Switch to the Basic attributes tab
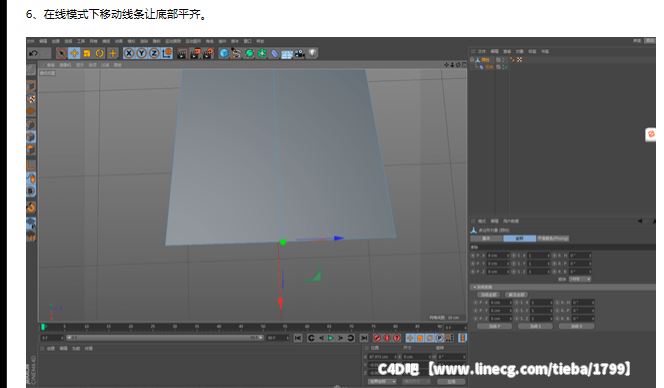The image size is (664, 388). click(486, 238)
